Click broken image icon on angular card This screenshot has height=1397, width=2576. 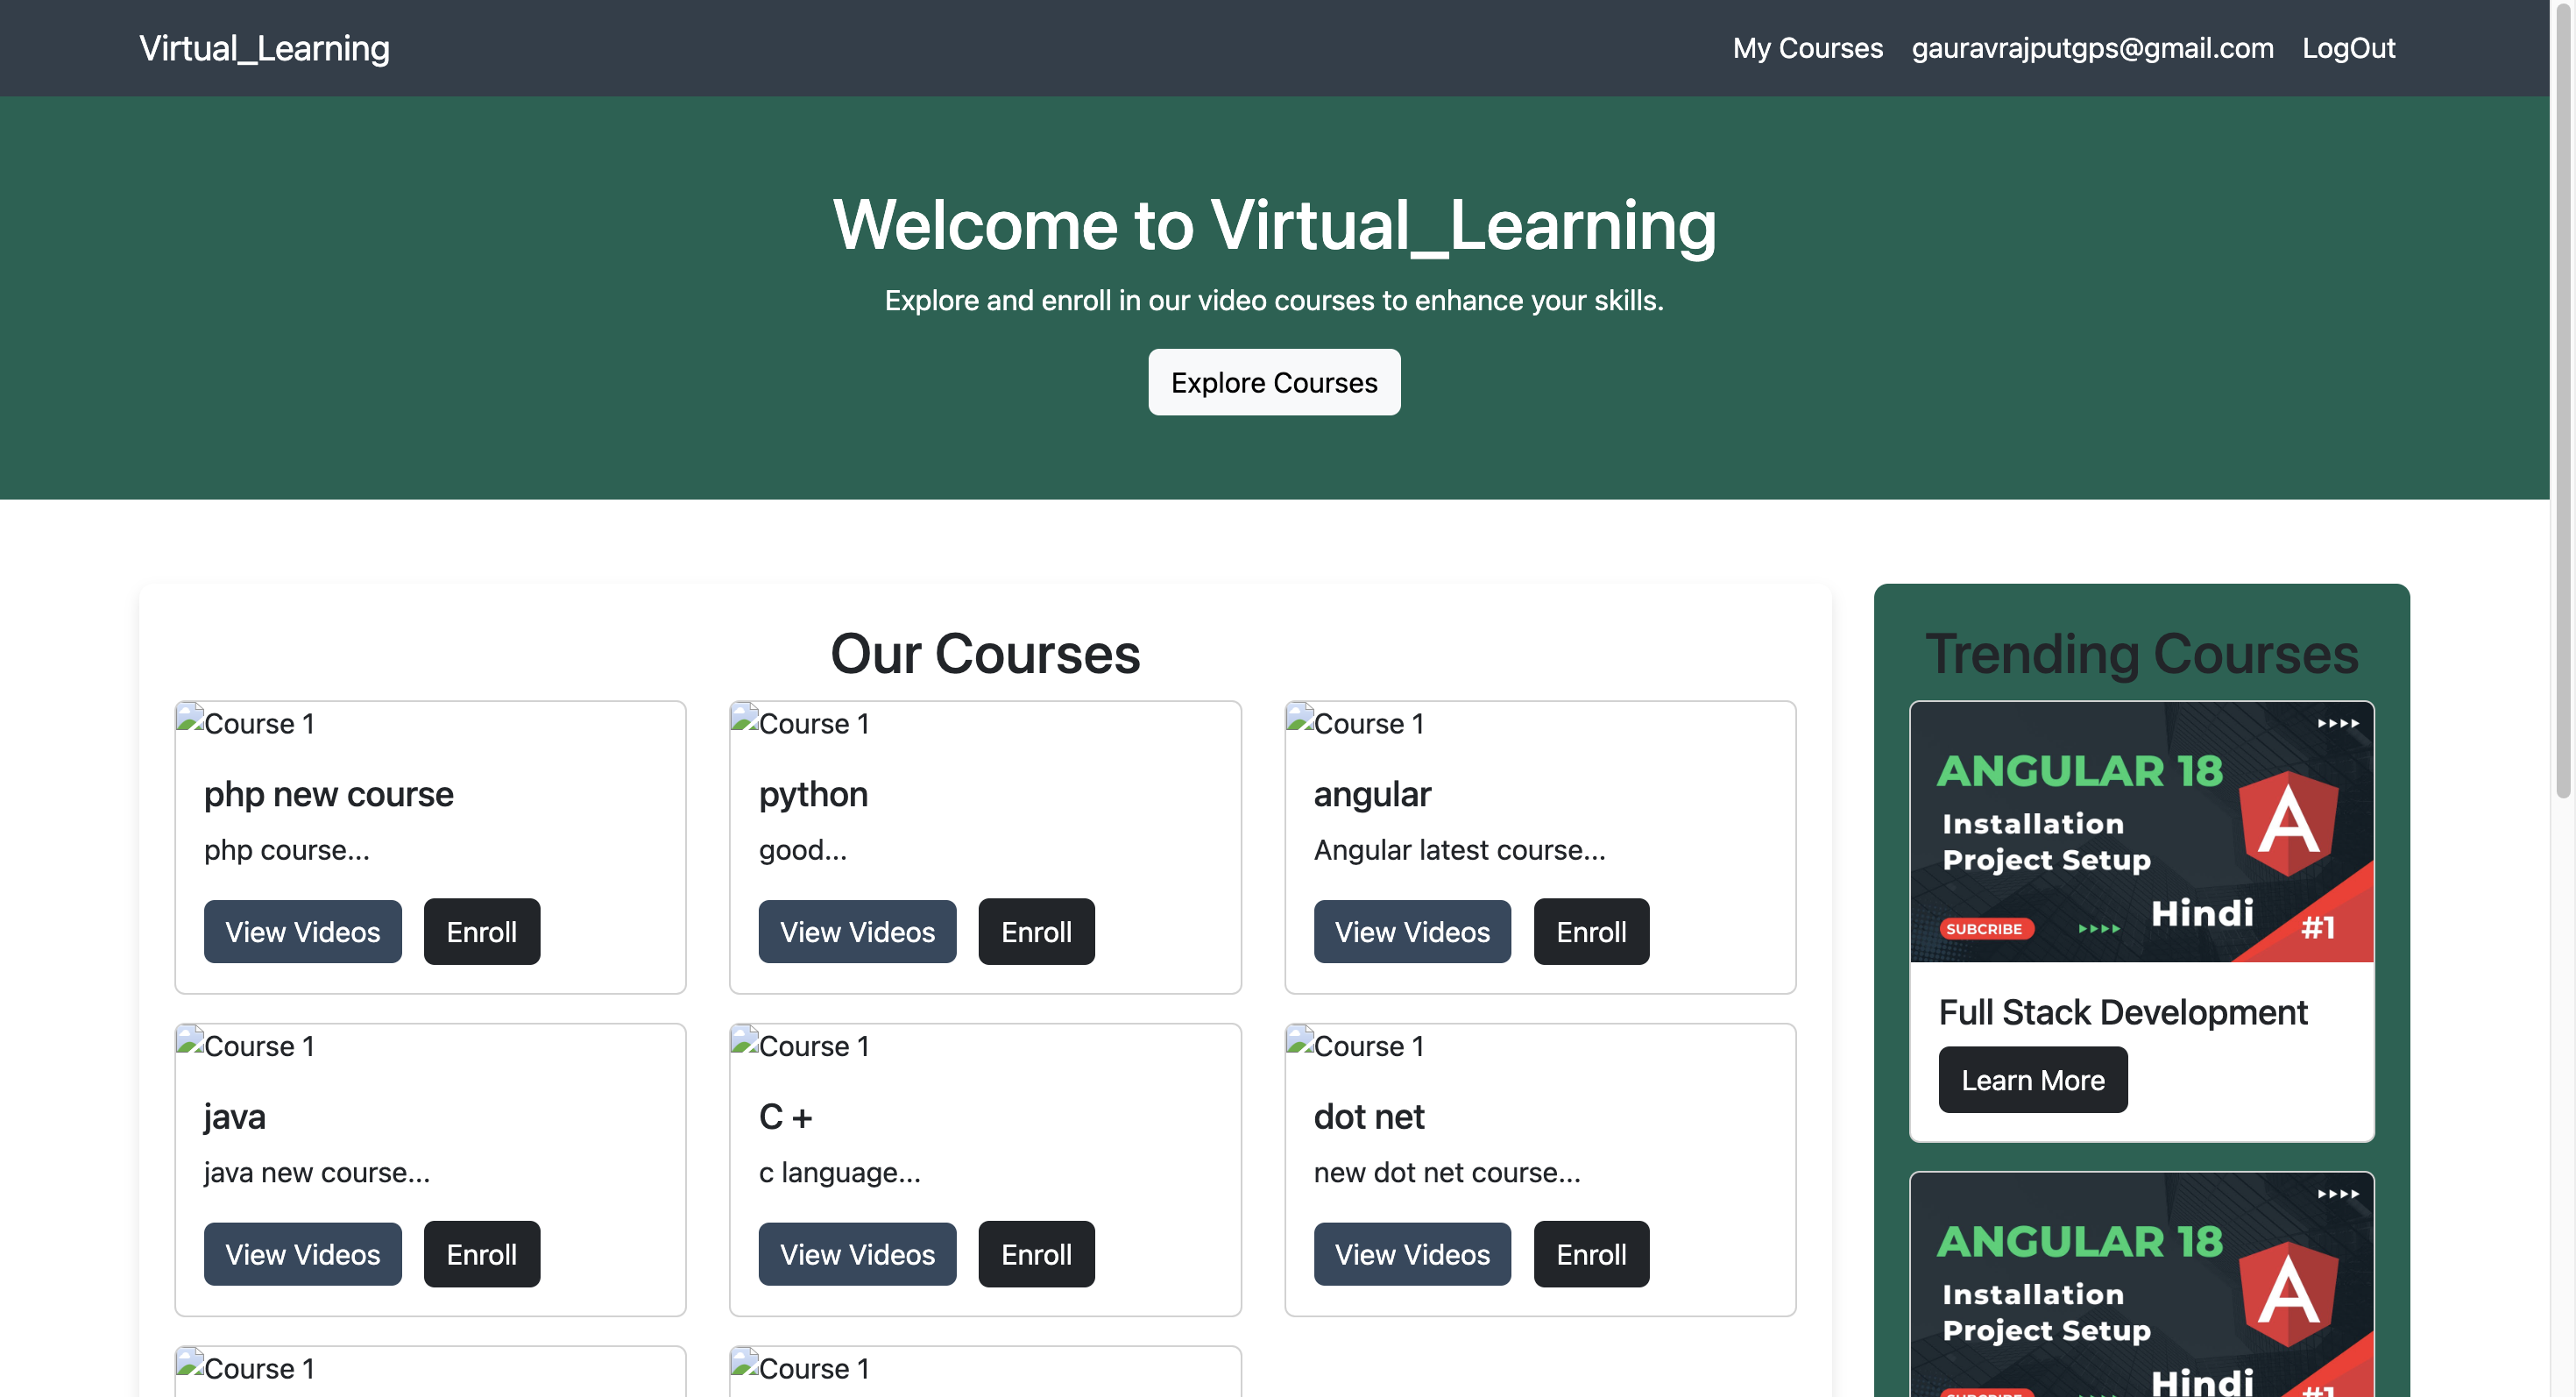coord(1300,719)
